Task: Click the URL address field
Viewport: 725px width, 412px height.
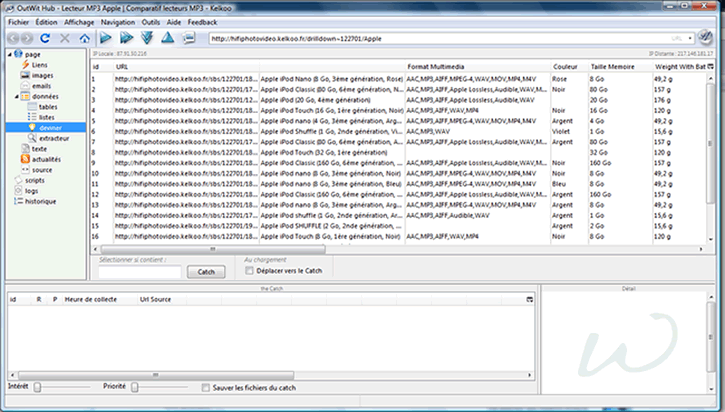Action: coord(446,39)
